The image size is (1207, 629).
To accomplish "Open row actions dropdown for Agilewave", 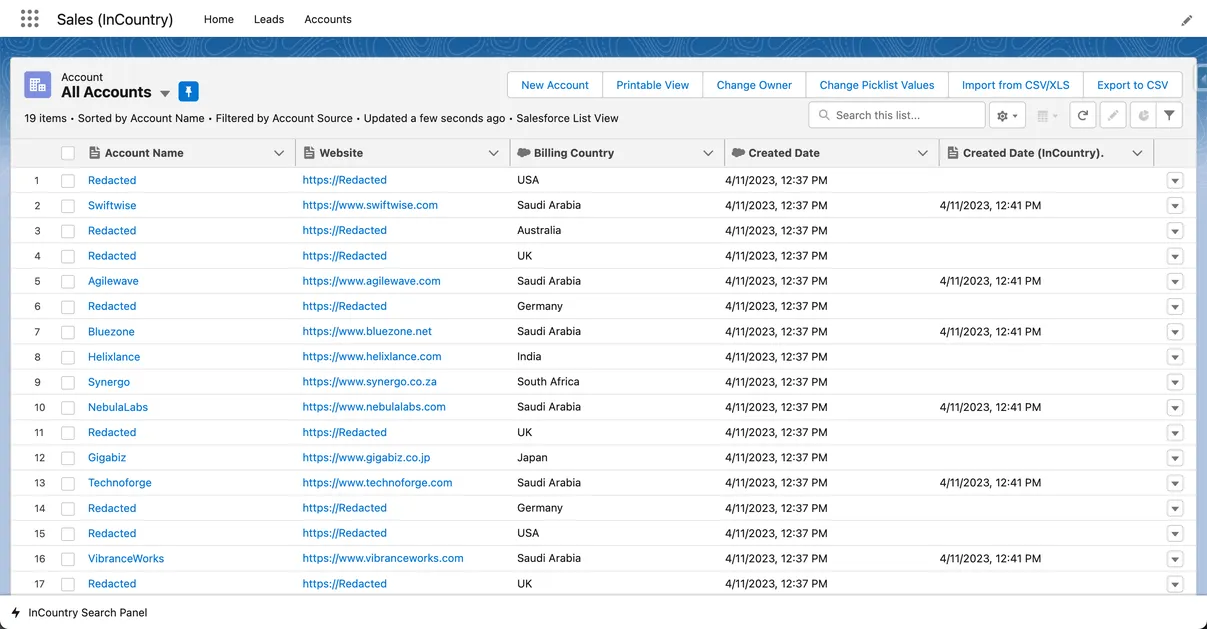I will coord(1175,281).
